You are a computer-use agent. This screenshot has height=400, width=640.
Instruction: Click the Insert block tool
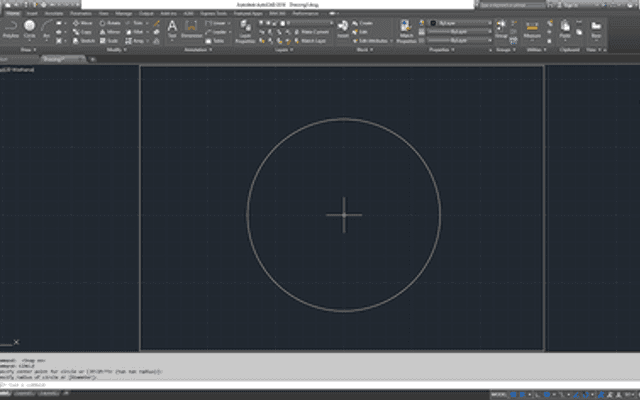[x=342, y=29]
